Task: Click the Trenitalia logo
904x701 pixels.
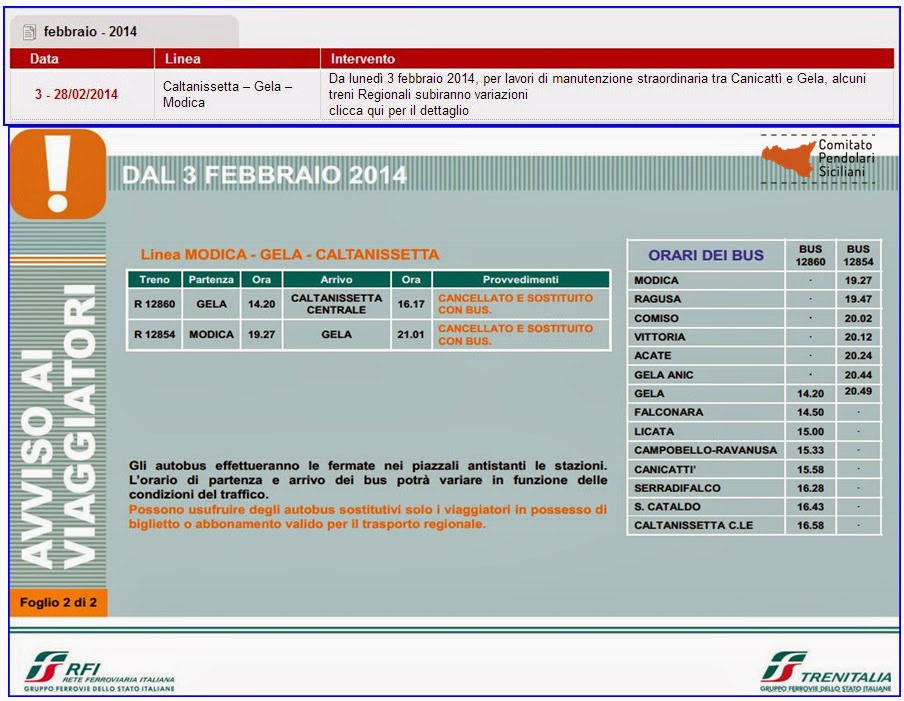Action: 826,672
